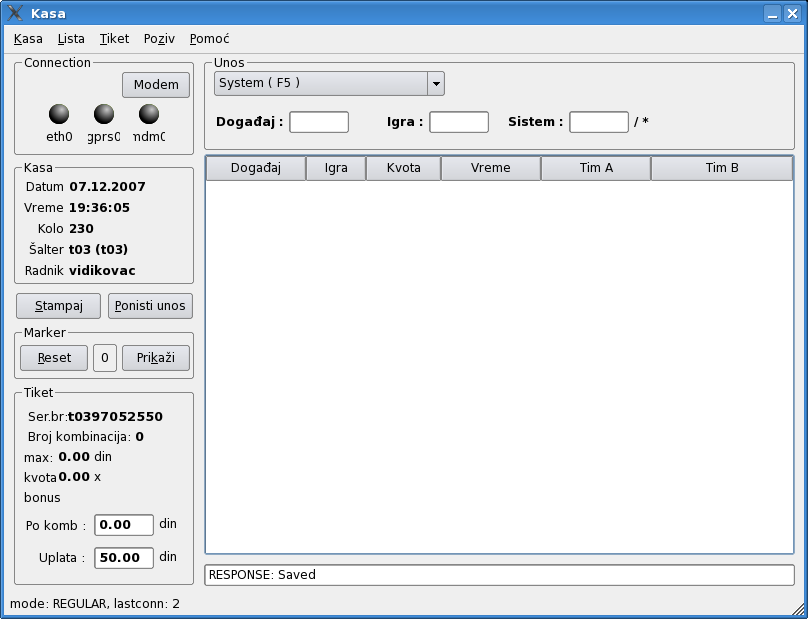Open the System (F5) dropdown arrow
This screenshot has width=808, height=619.
[436, 84]
